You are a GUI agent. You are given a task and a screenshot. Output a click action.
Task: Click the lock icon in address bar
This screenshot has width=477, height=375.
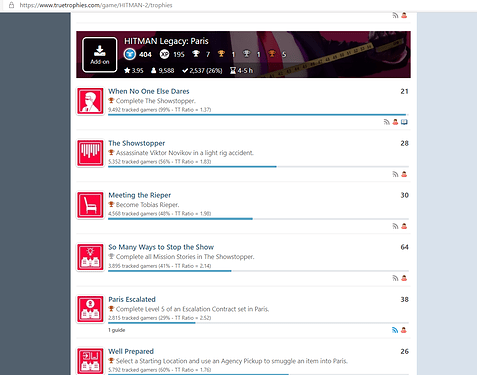11,5
